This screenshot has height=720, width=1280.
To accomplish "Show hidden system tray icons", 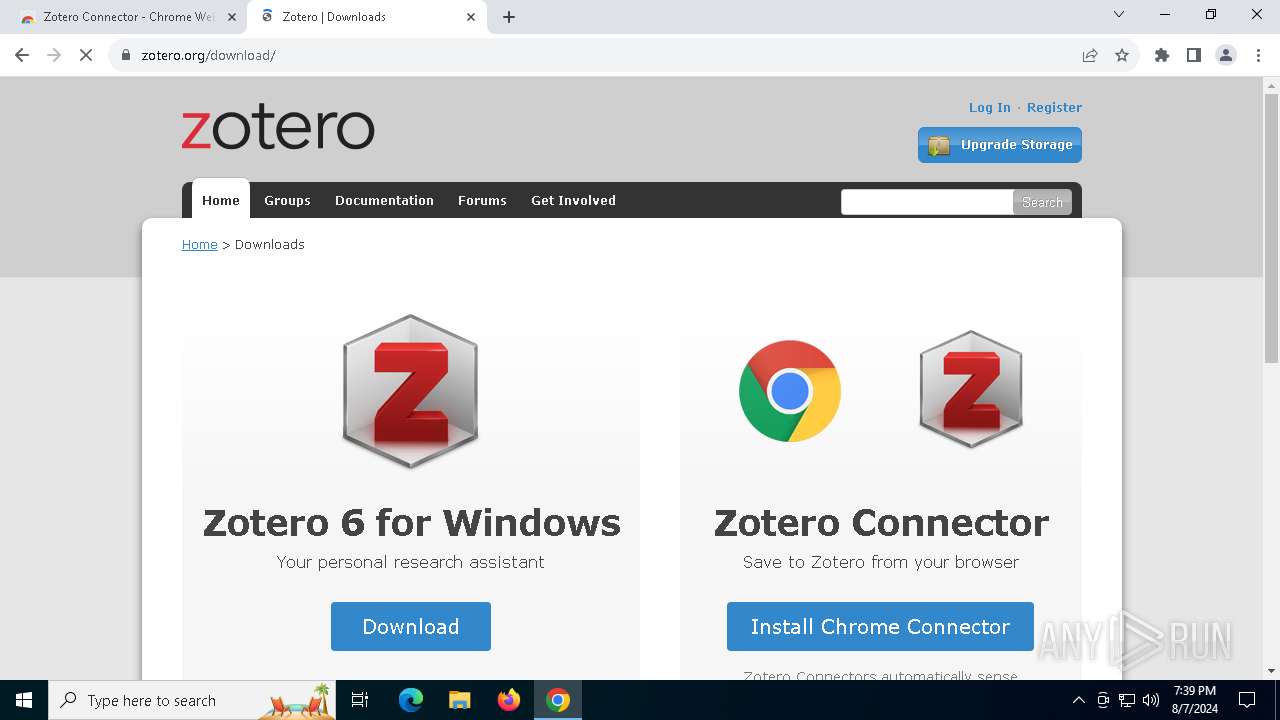I will (x=1078, y=700).
